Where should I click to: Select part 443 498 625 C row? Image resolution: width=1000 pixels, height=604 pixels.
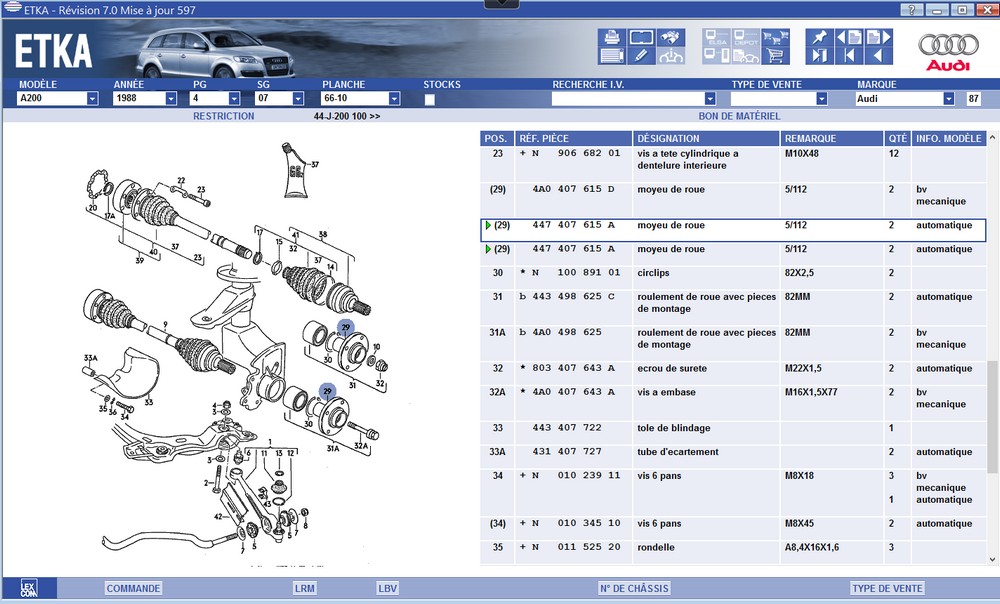pyautogui.click(x=733, y=308)
